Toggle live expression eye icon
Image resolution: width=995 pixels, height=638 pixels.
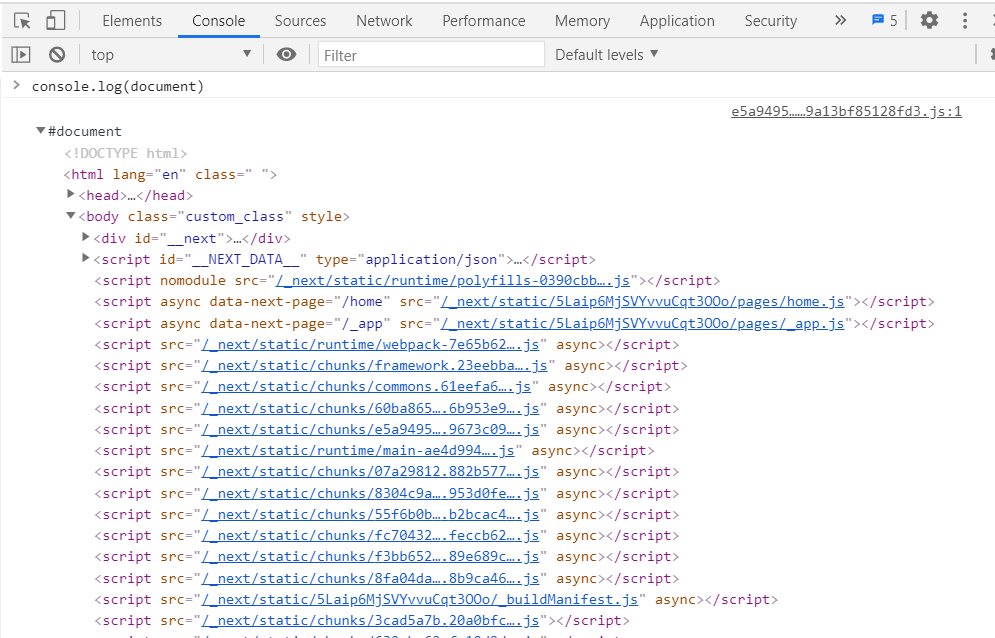(286, 55)
